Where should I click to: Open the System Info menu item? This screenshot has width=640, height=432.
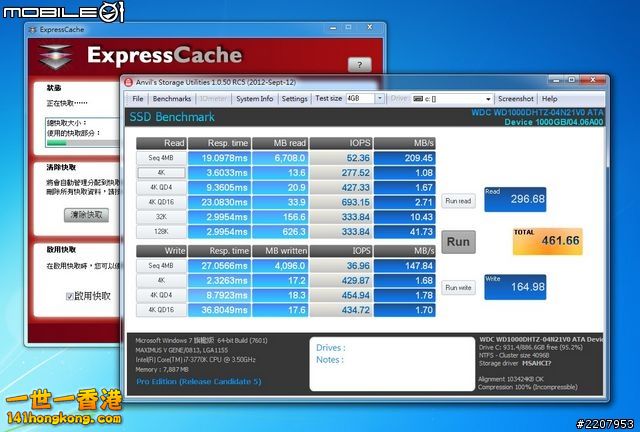254,99
